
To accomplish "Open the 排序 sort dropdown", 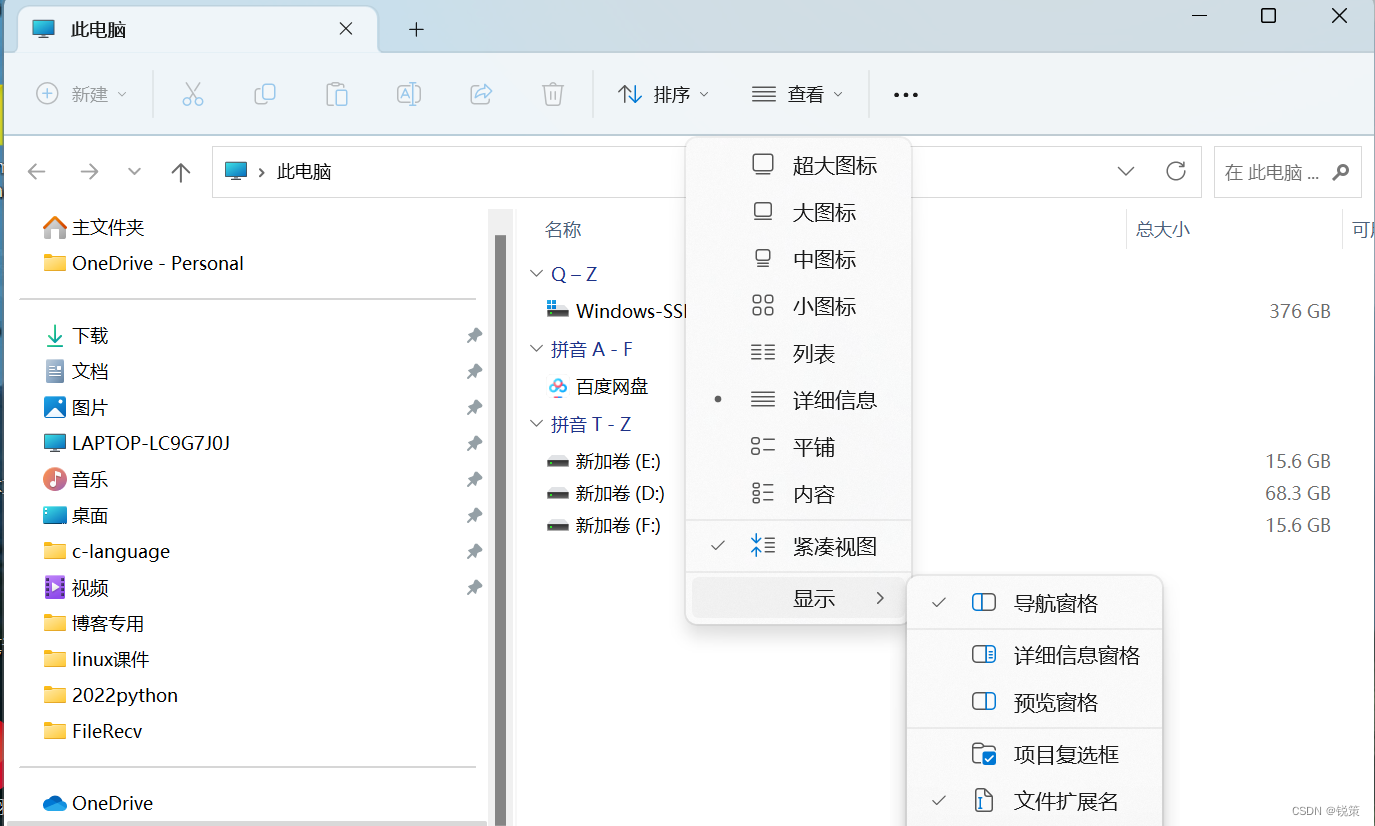I will tap(664, 94).
